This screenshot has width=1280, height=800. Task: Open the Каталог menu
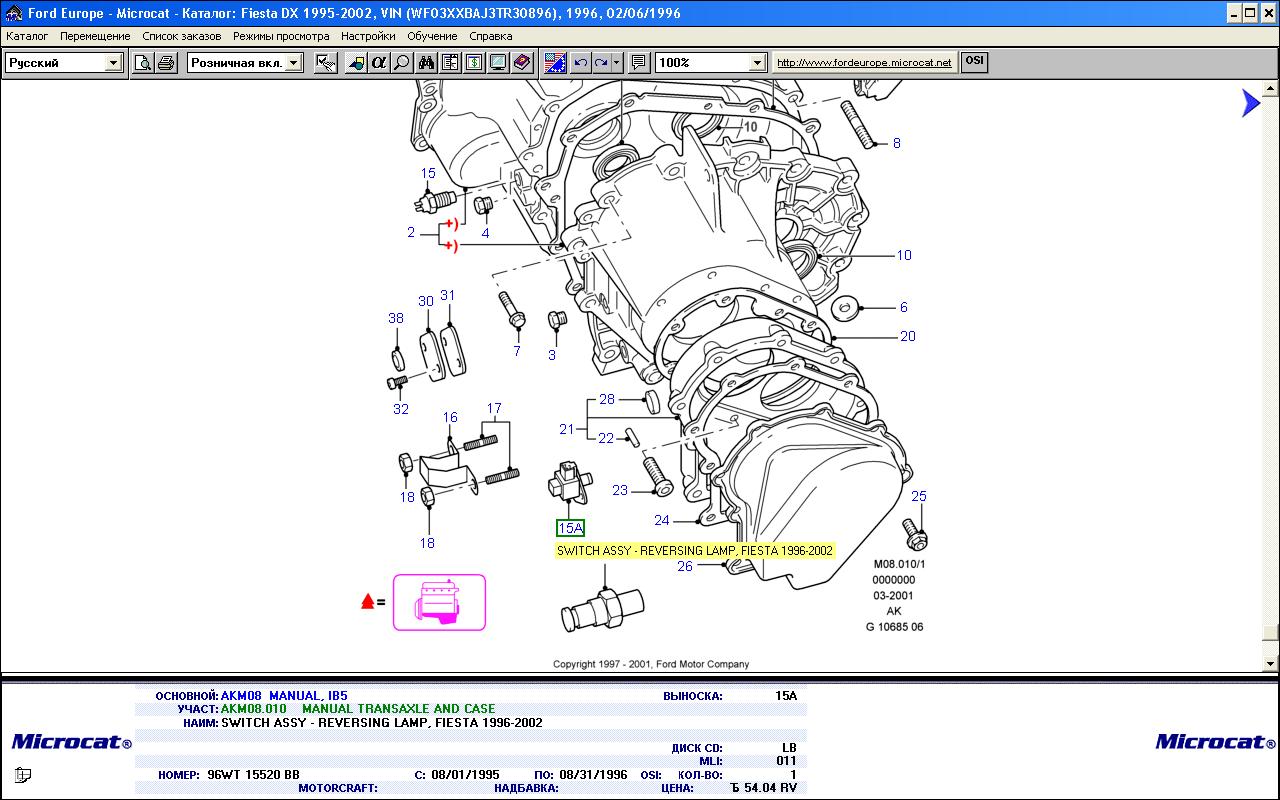(x=27, y=36)
